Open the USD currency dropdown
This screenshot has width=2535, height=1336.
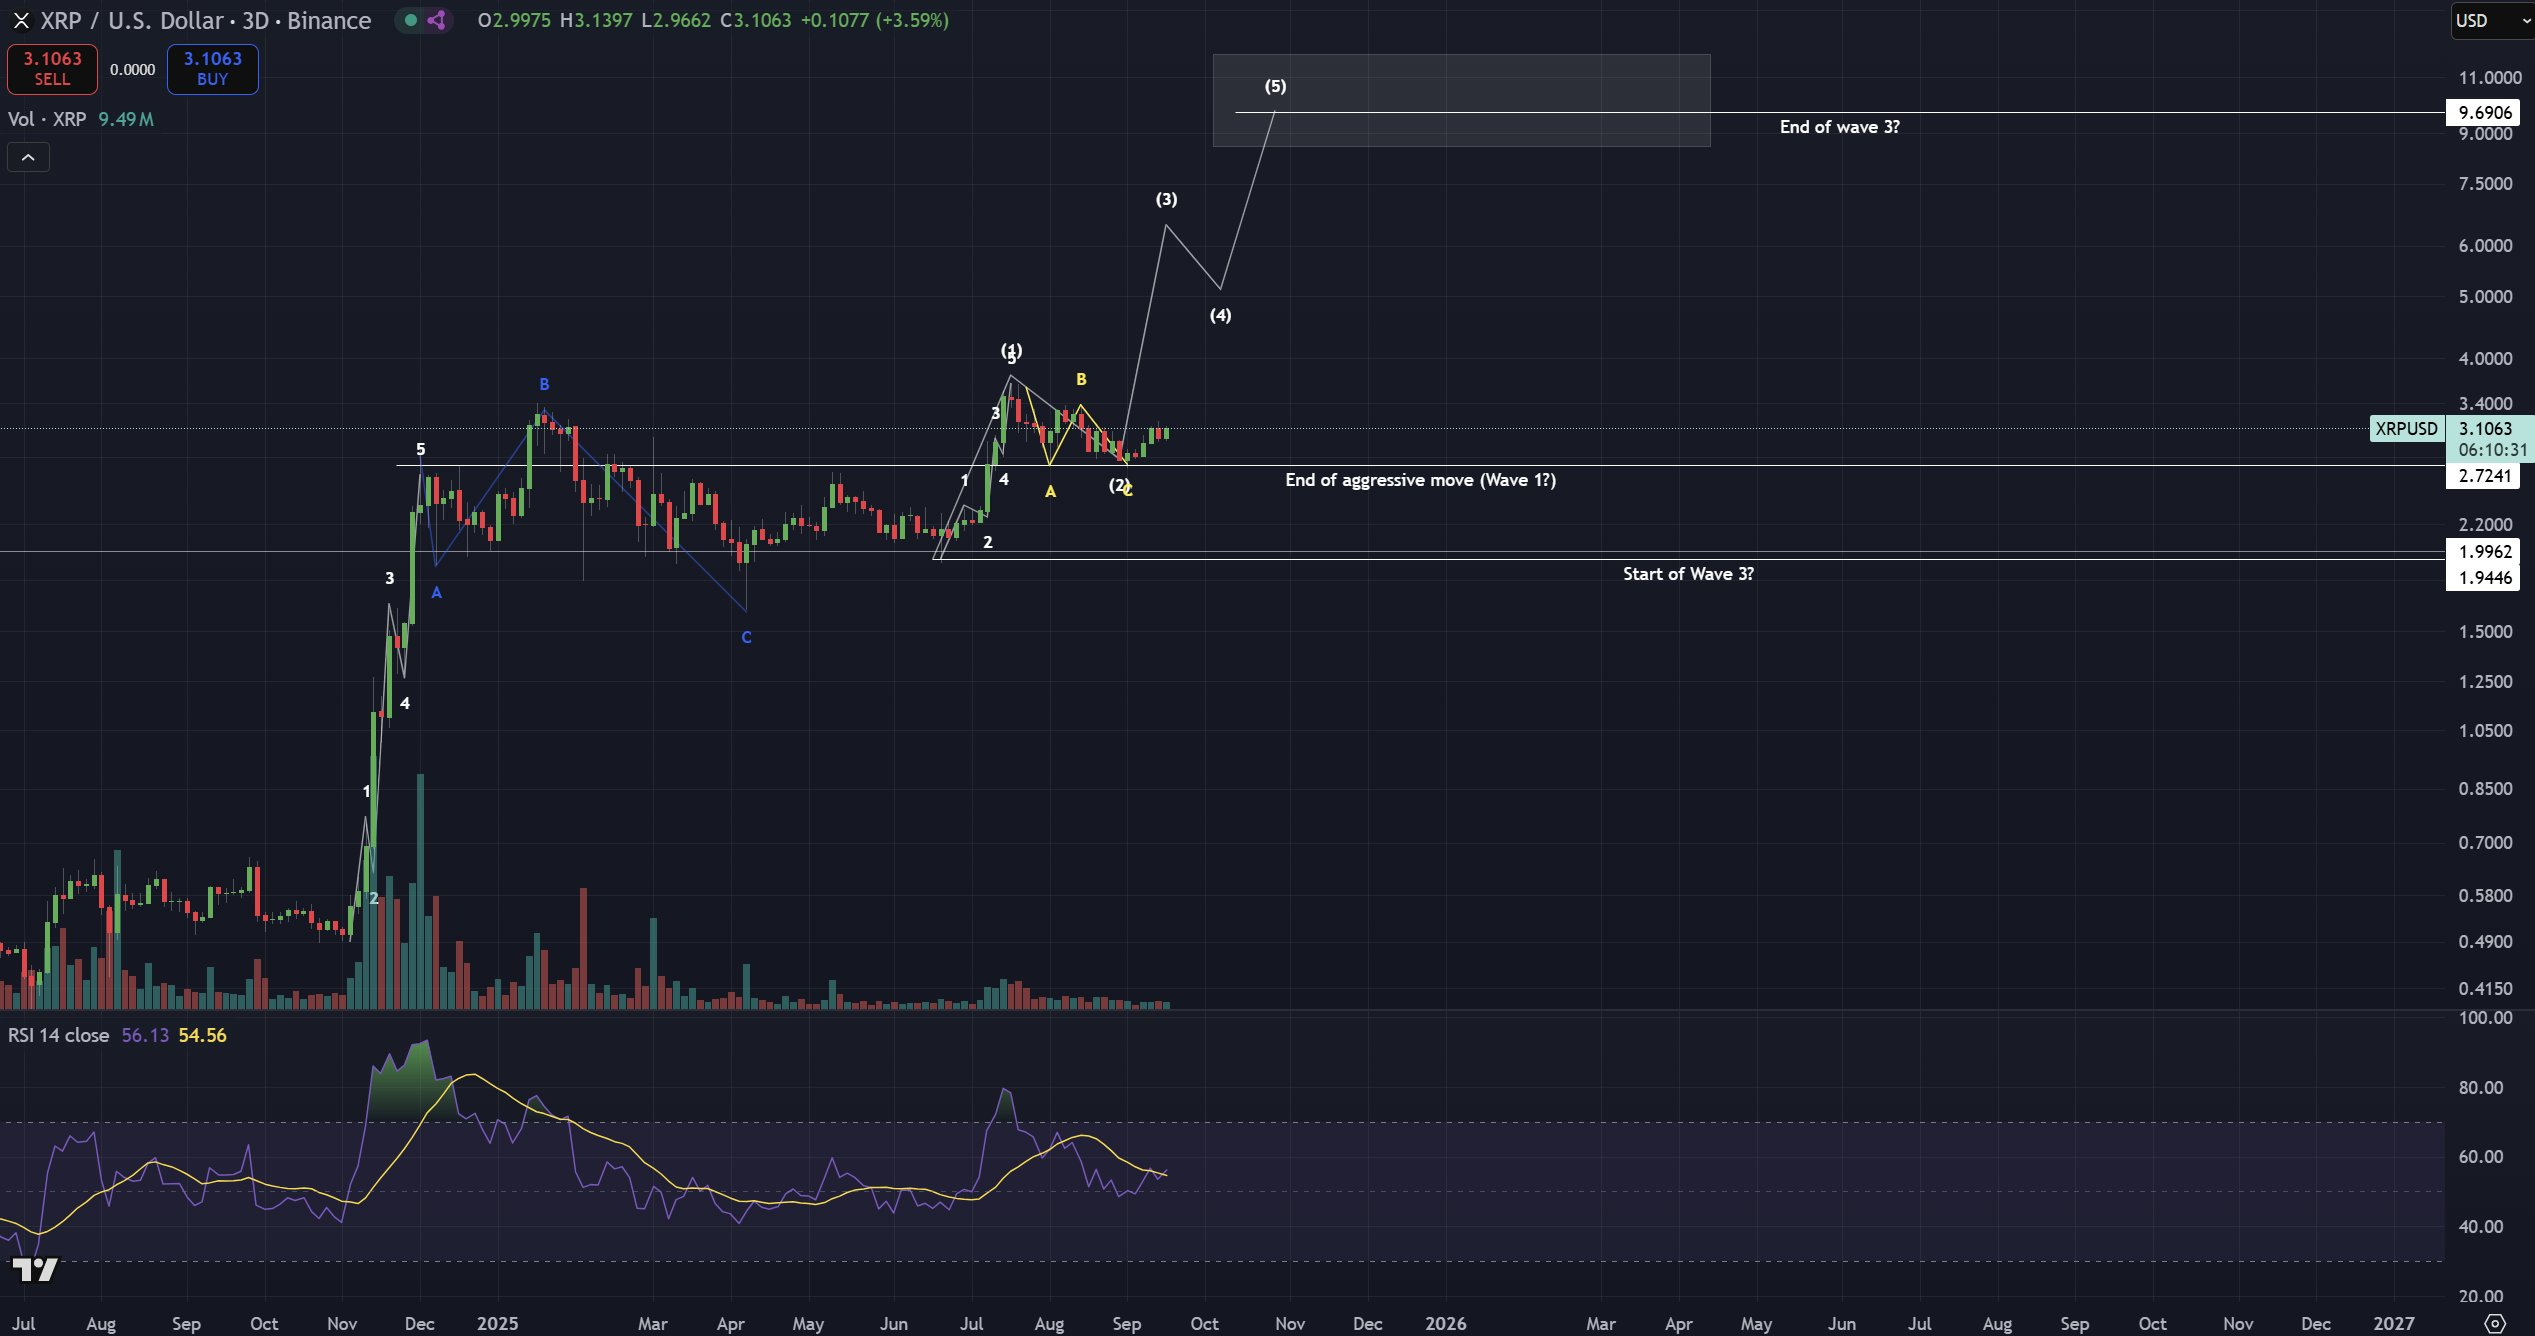tap(2492, 20)
